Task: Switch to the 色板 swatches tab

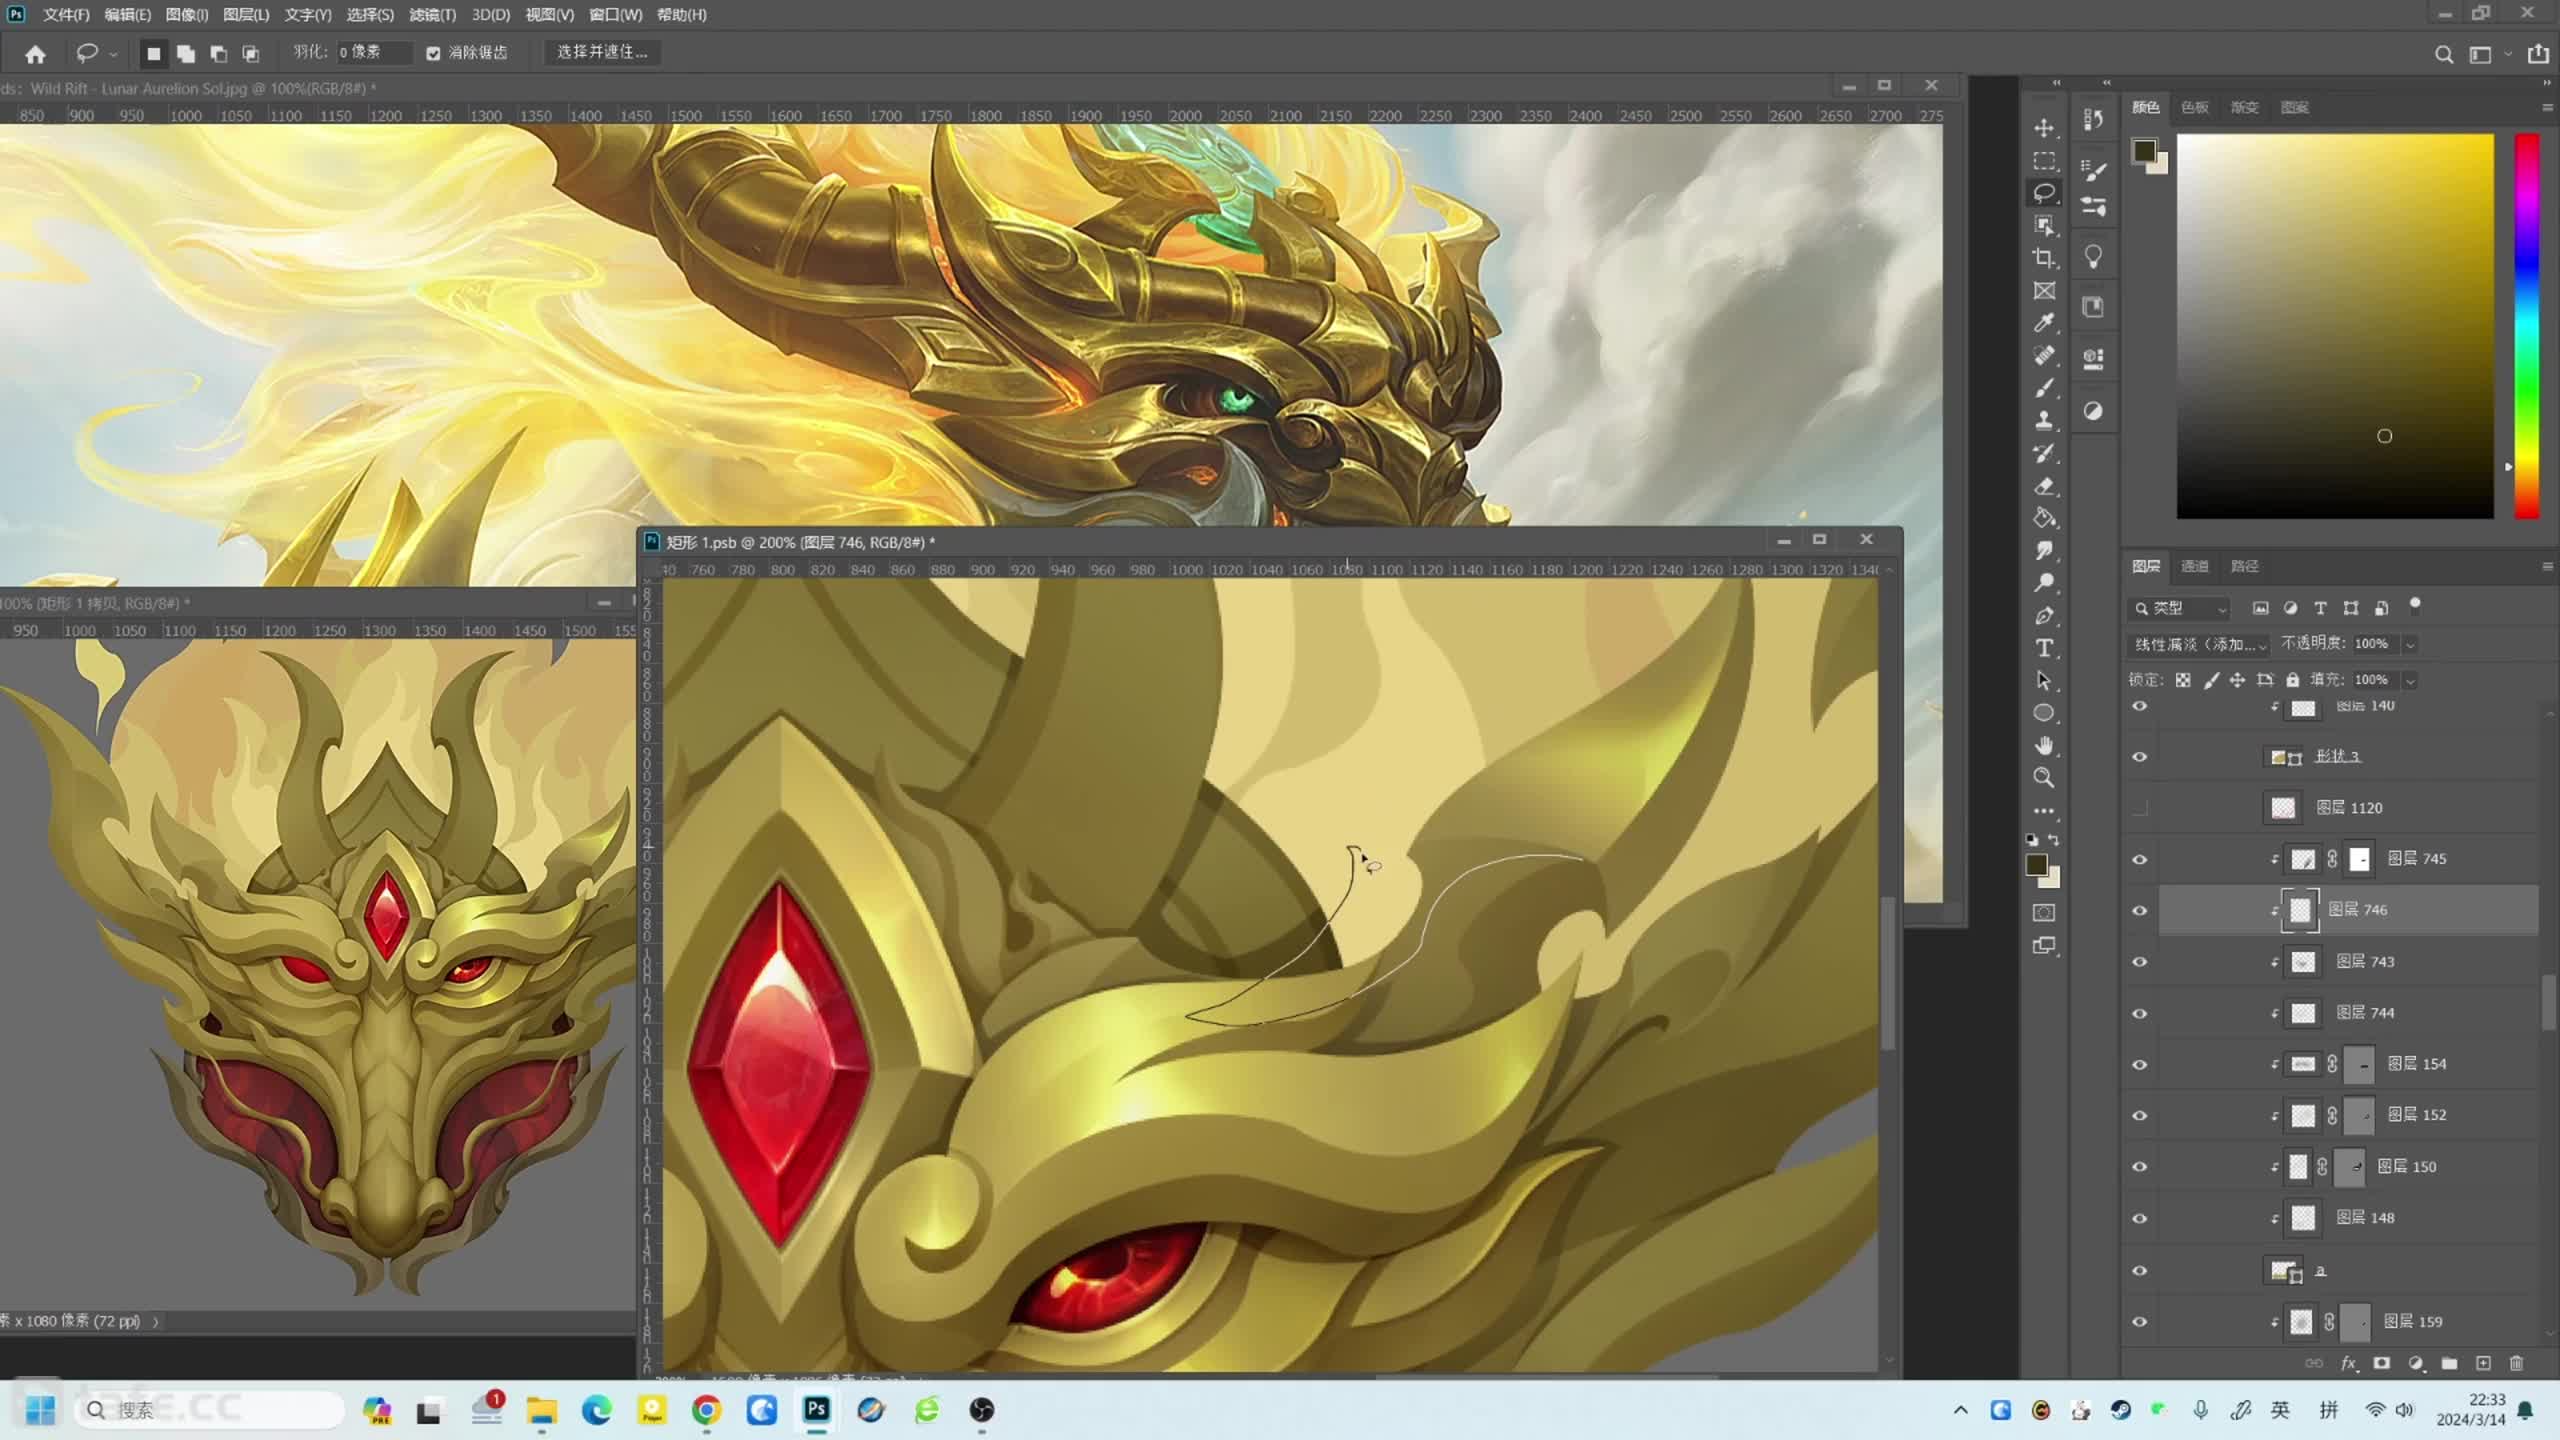Action: (2194, 107)
